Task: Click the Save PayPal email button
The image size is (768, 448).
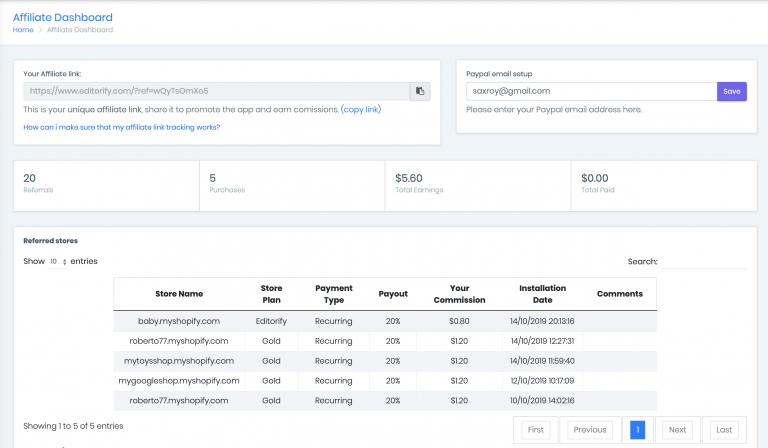Action: [732, 92]
